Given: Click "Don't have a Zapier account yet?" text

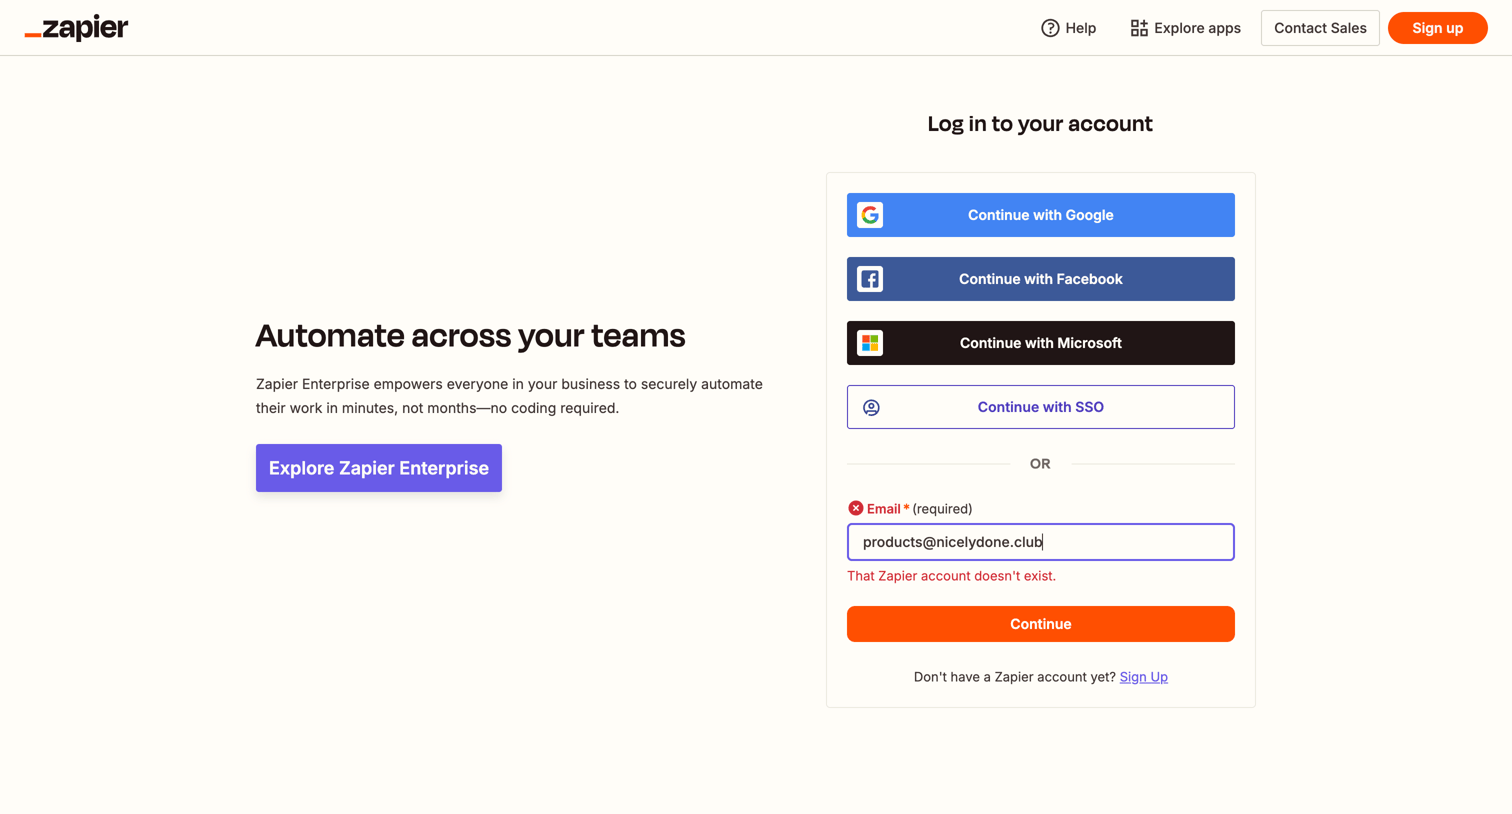Looking at the screenshot, I should click(1014, 677).
